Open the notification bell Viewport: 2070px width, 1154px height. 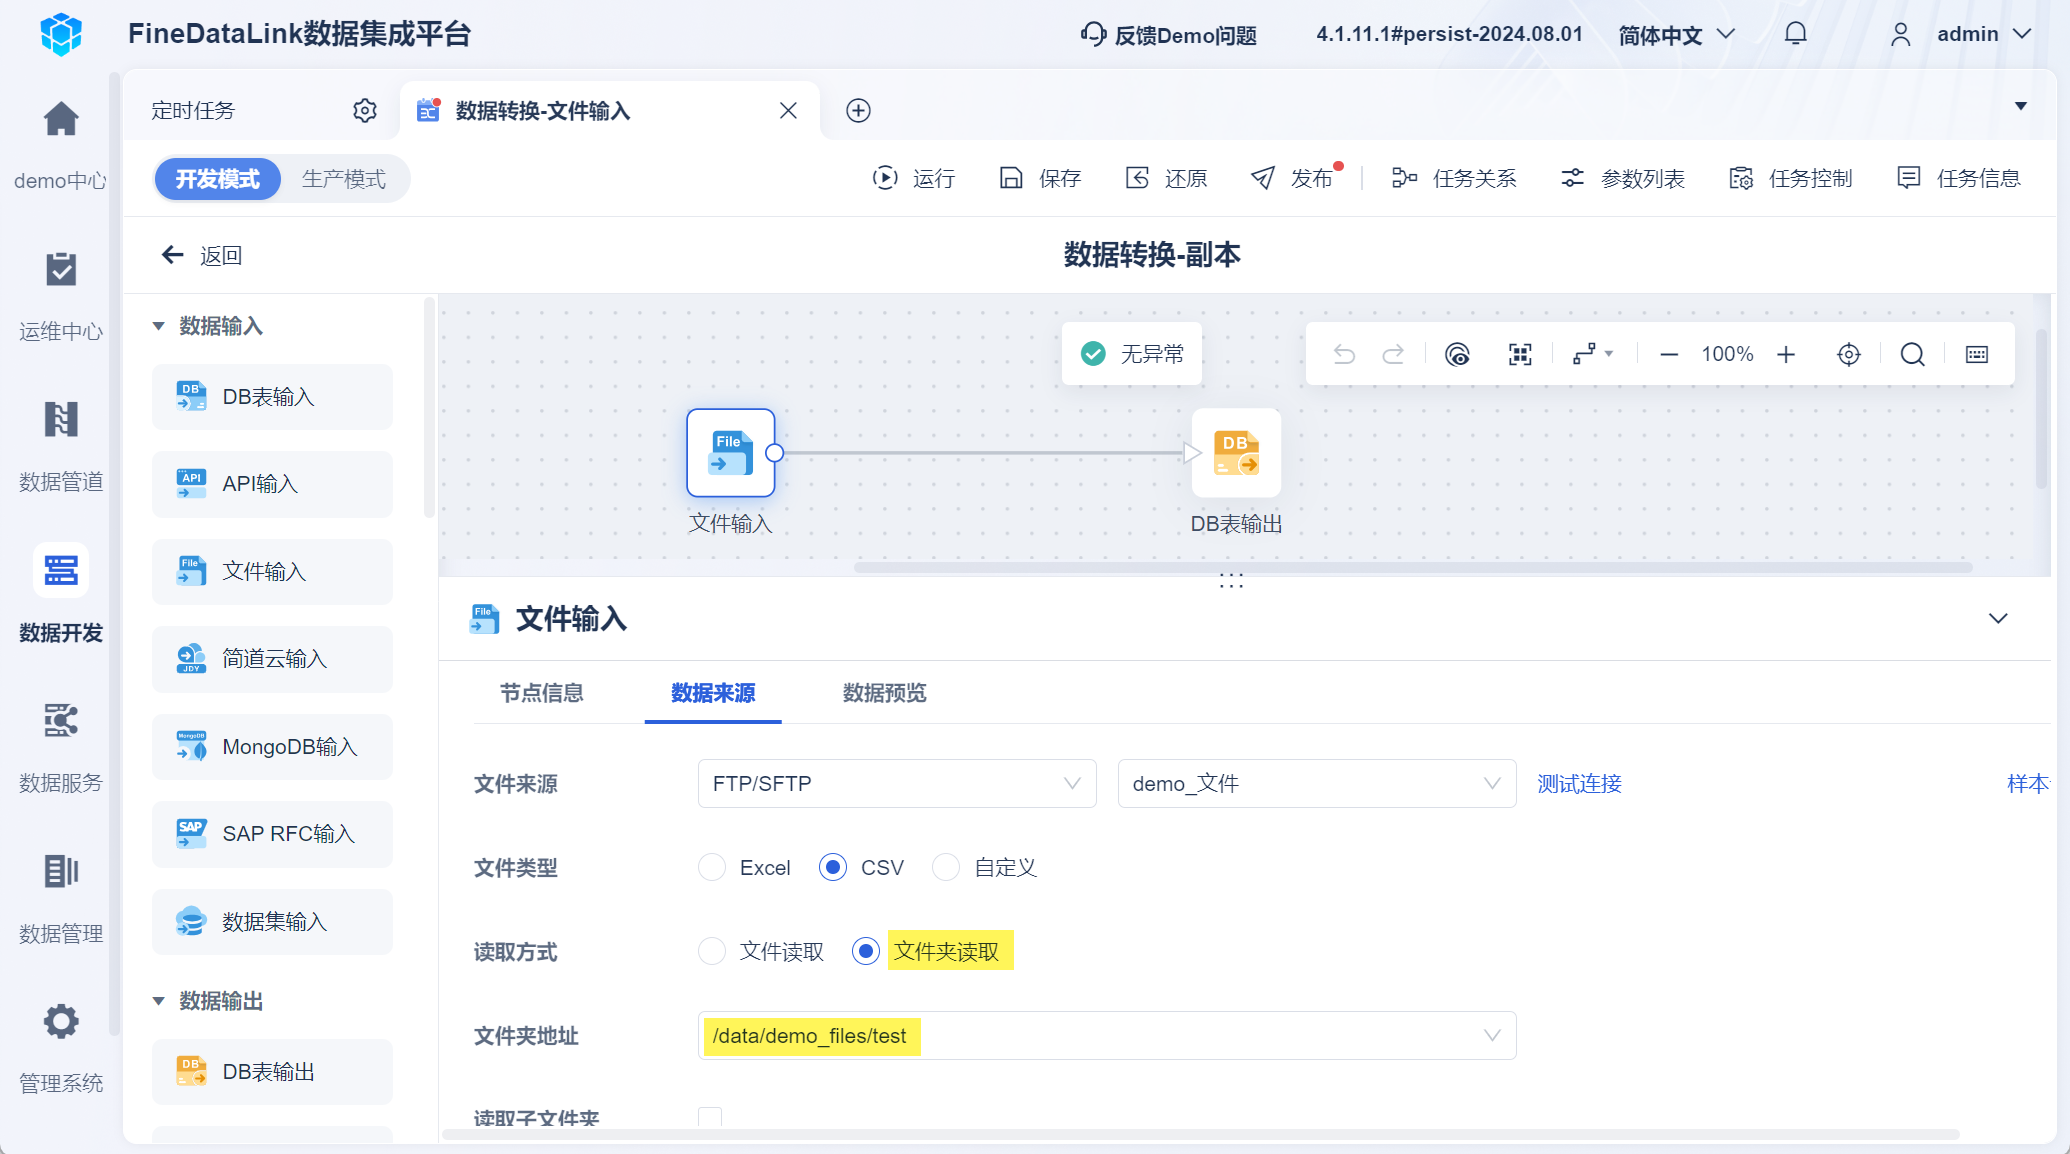(1796, 34)
